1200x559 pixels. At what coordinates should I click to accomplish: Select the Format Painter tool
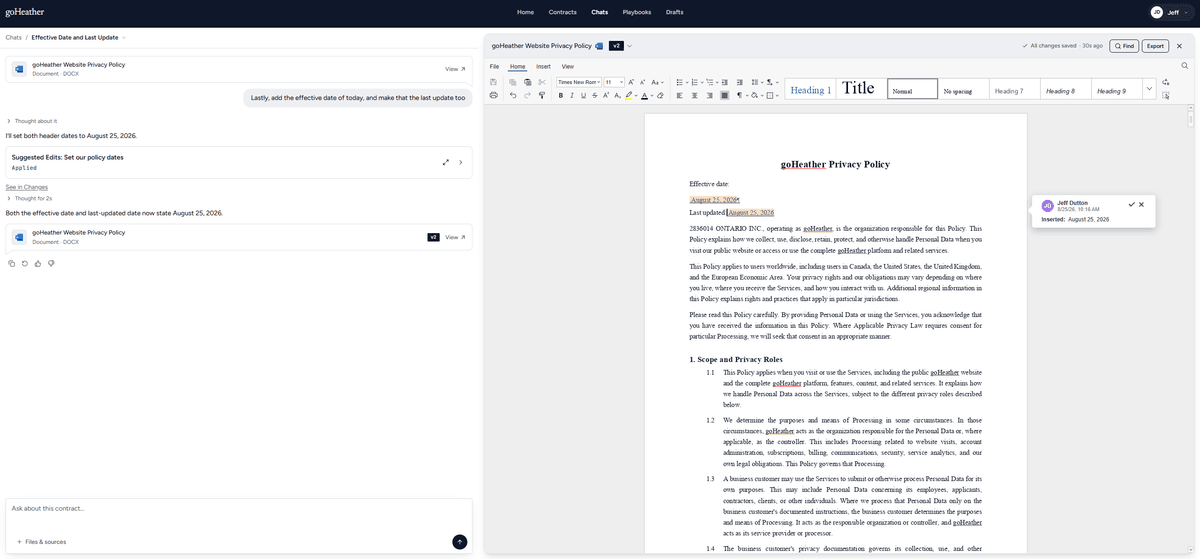pyautogui.click(x=542, y=95)
